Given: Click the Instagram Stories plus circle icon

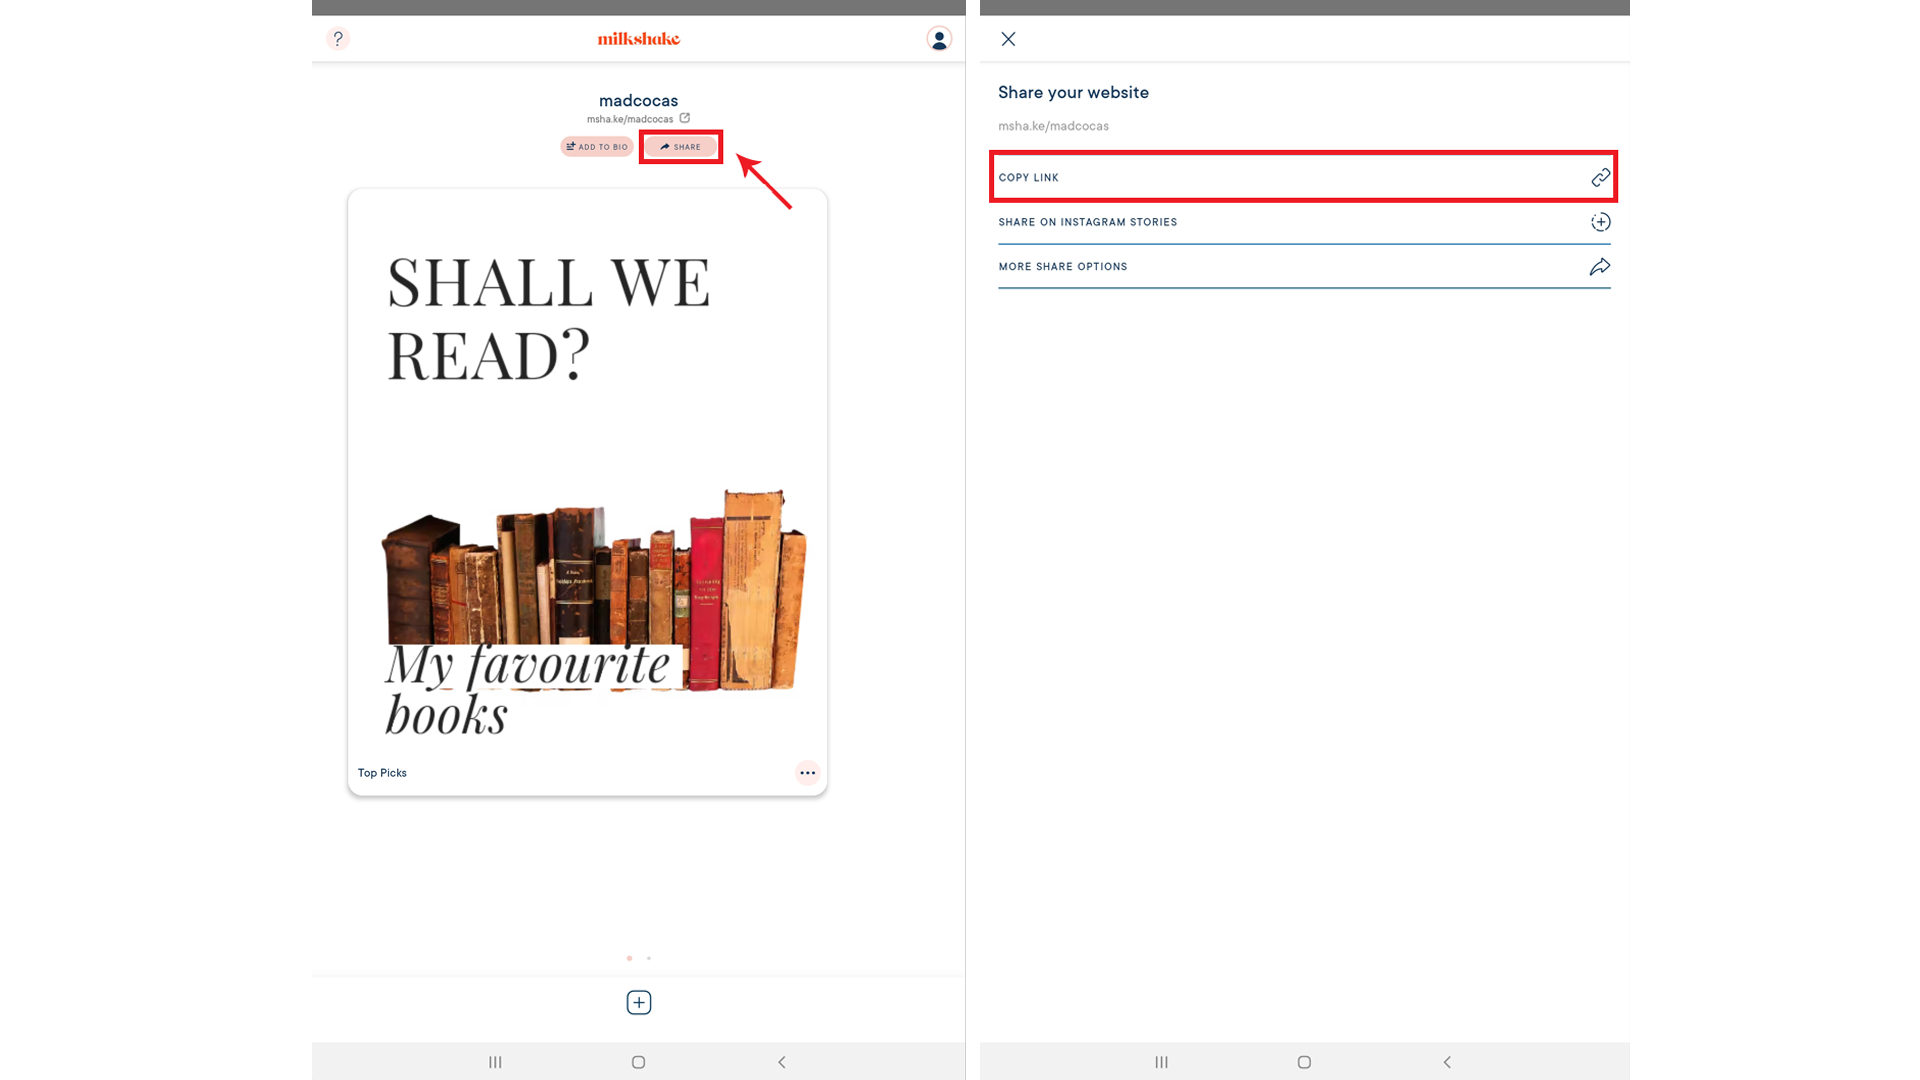Looking at the screenshot, I should (x=1600, y=222).
